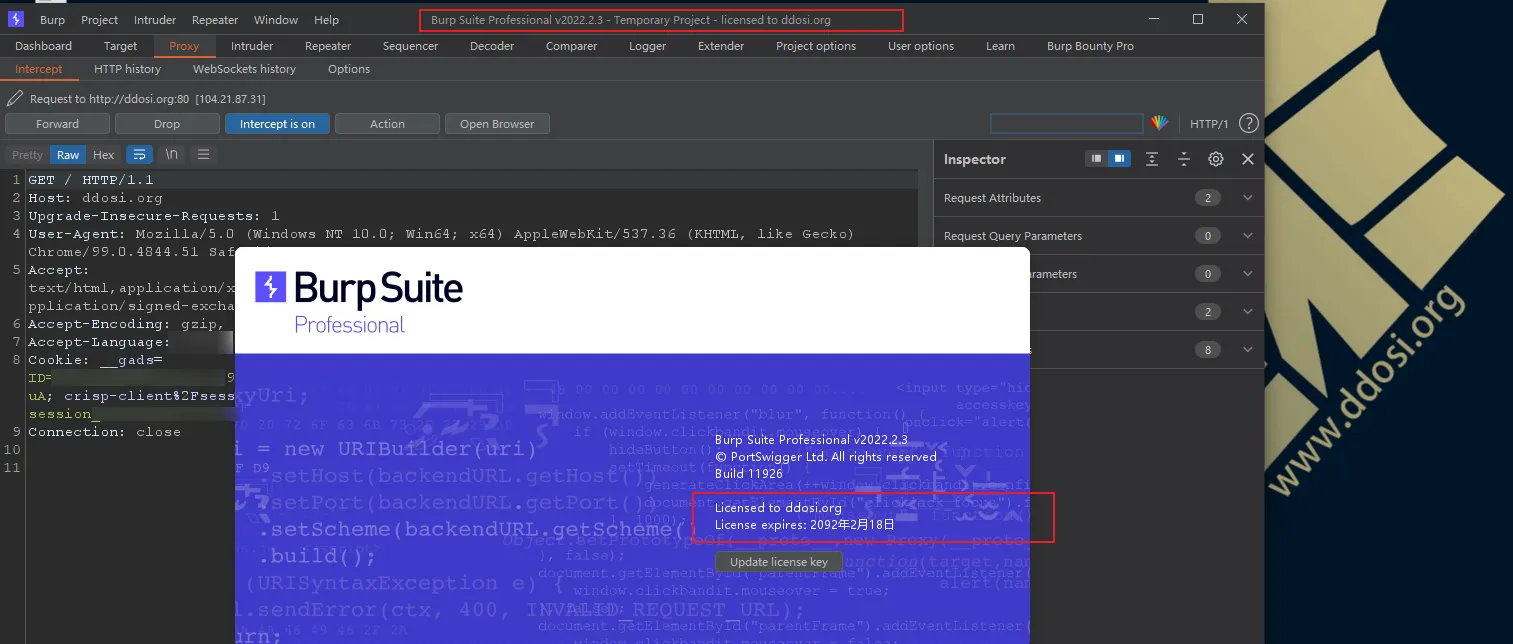Click the Host: ddosi.org header line
1513x644 pixels.
point(95,198)
